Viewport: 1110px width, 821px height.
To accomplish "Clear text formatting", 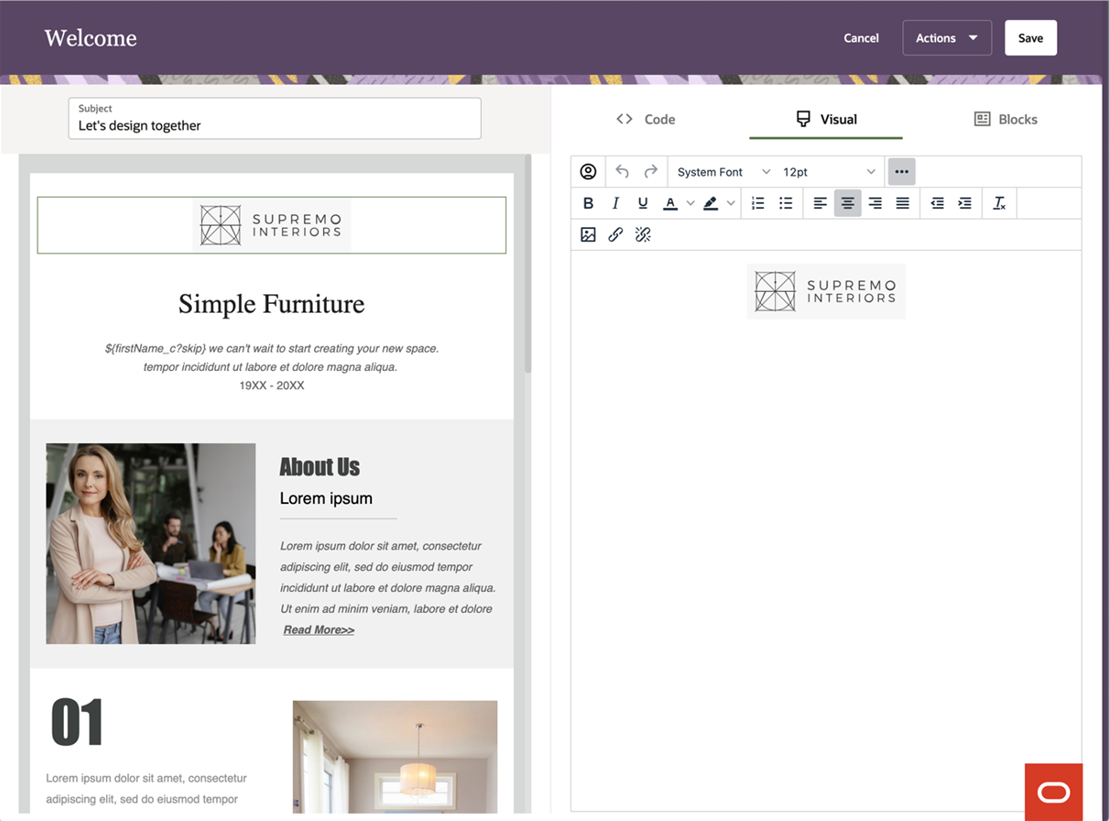I will click(999, 203).
